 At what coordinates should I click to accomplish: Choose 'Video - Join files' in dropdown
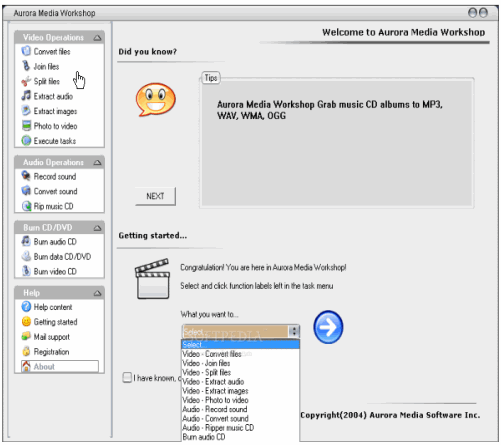pyautogui.click(x=240, y=363)
